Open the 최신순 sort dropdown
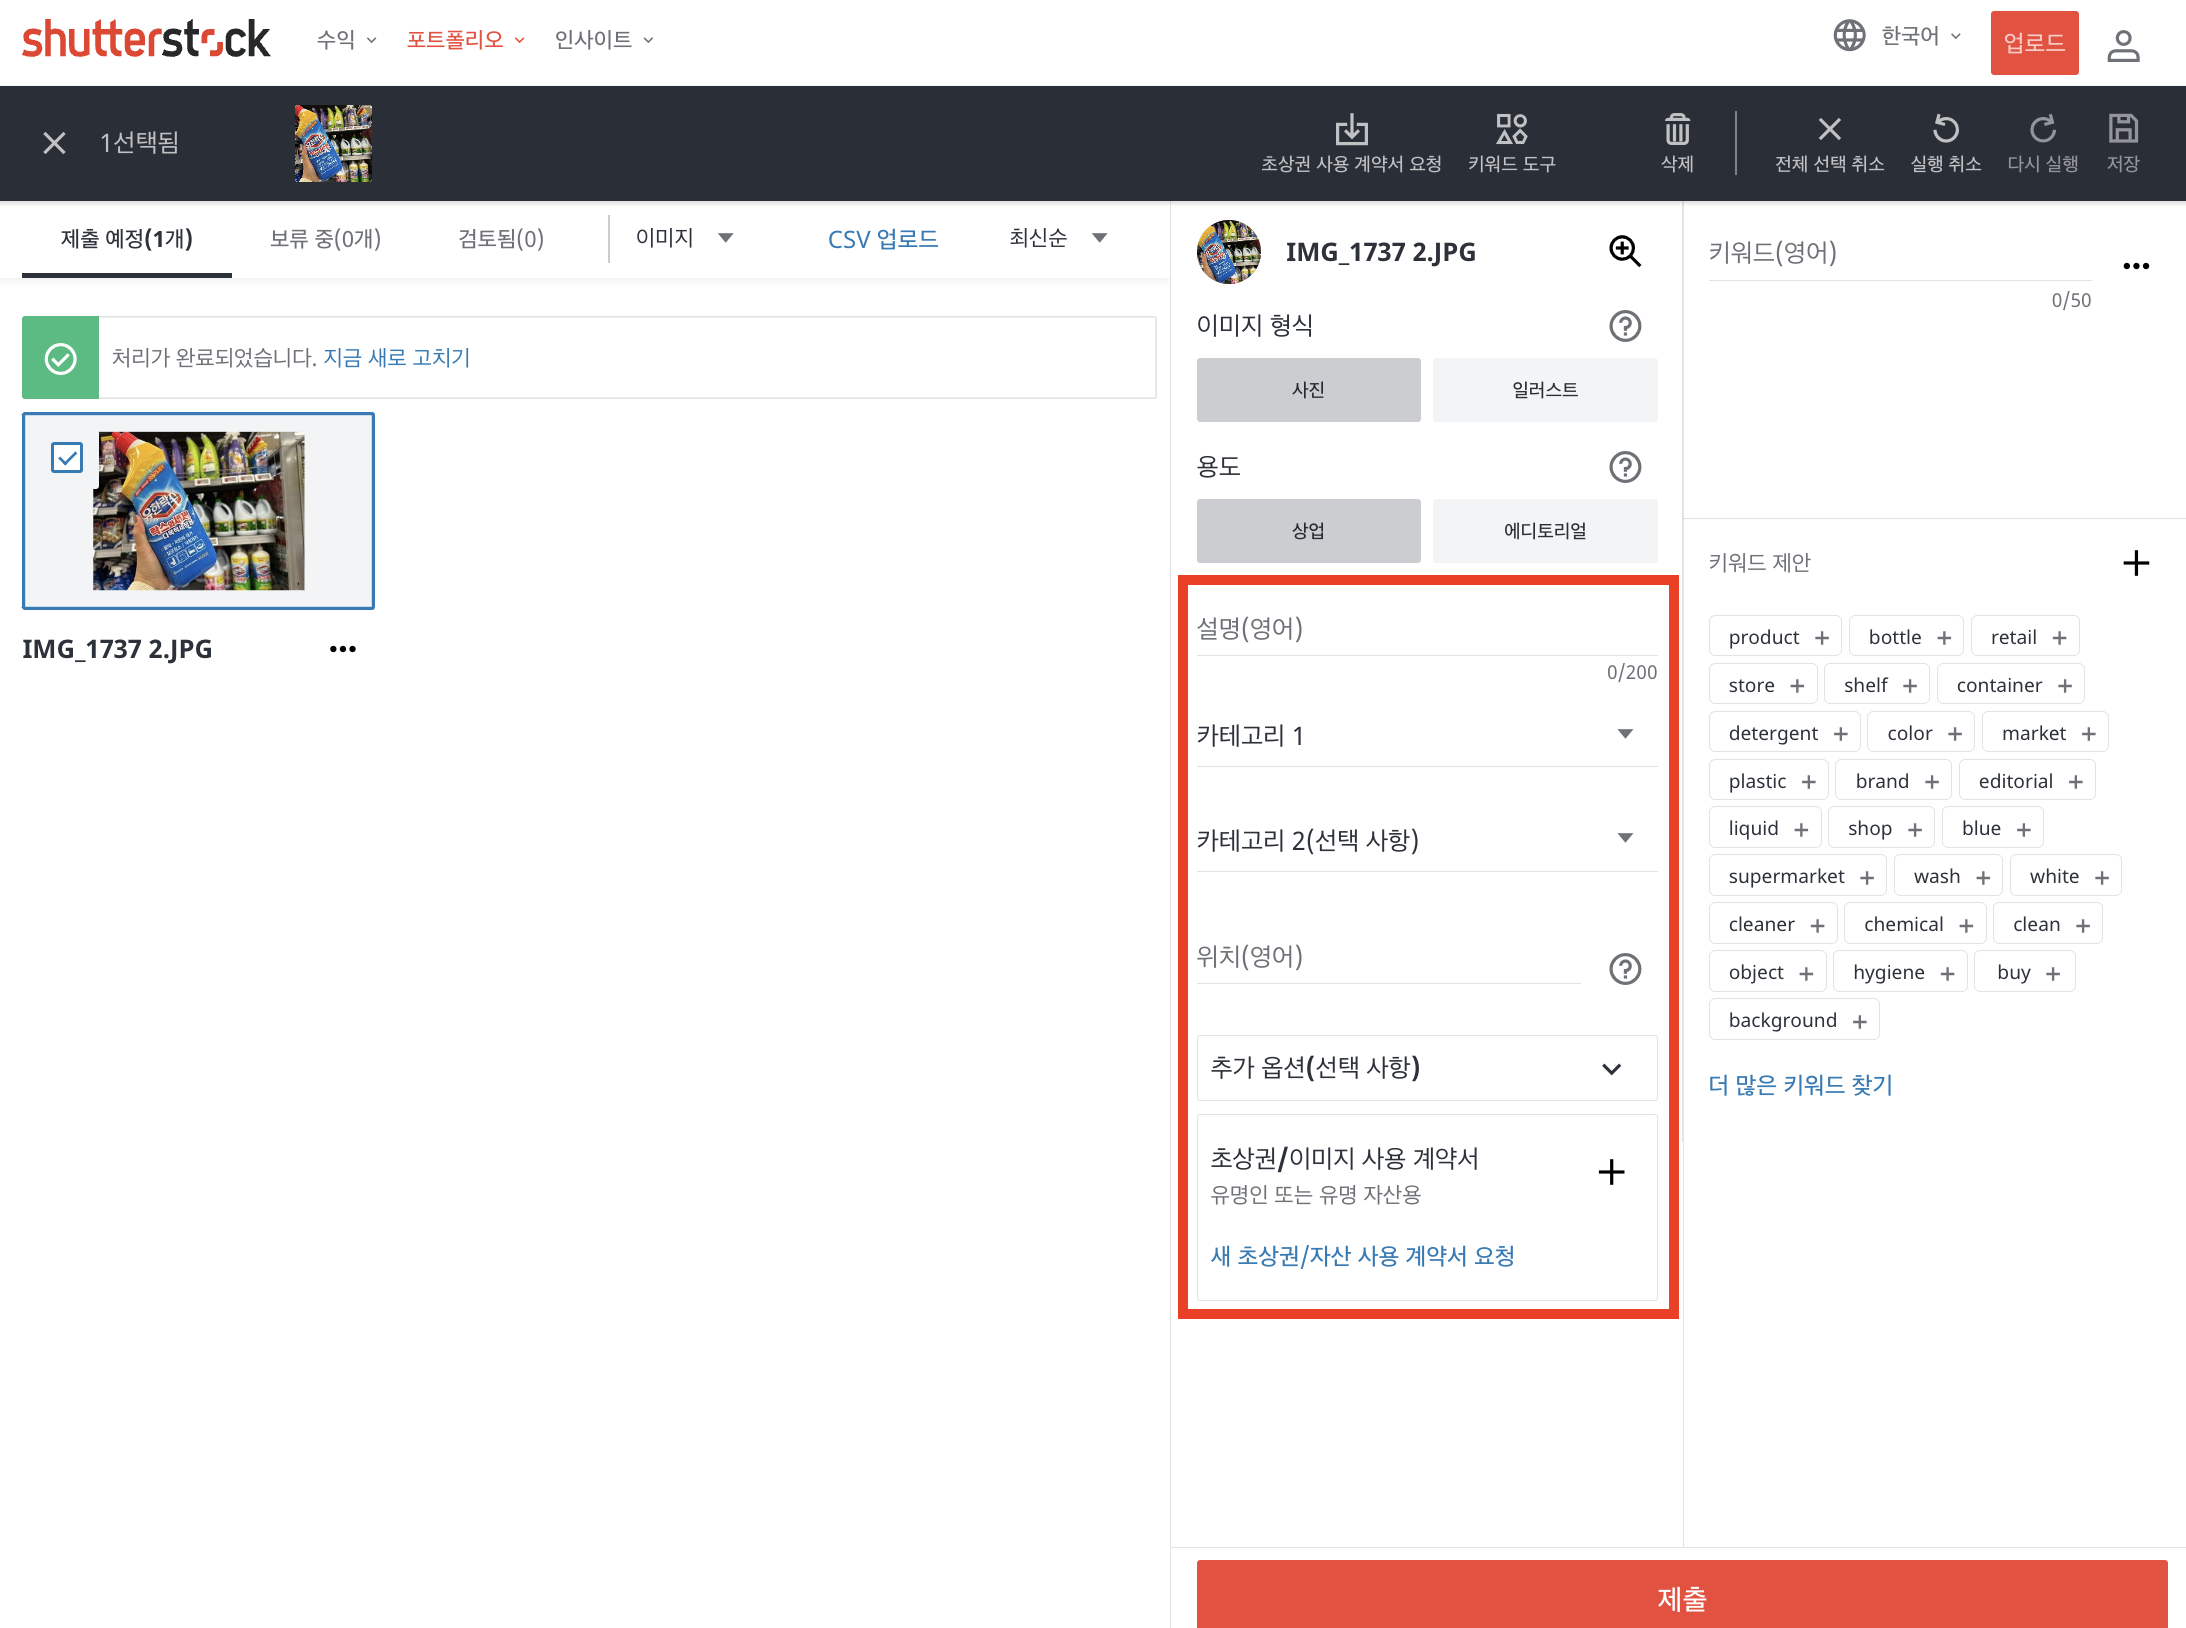Screen dimensions: 2186x1628 [x=1056, y=238]
